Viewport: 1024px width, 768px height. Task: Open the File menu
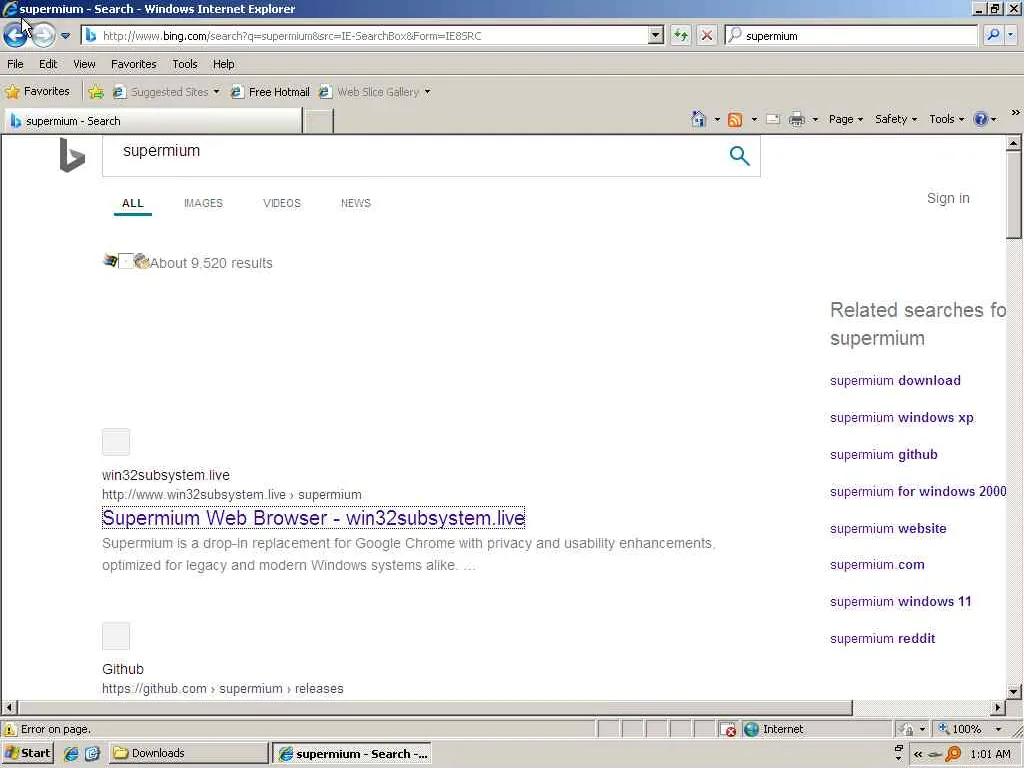(x=15, y=64)
